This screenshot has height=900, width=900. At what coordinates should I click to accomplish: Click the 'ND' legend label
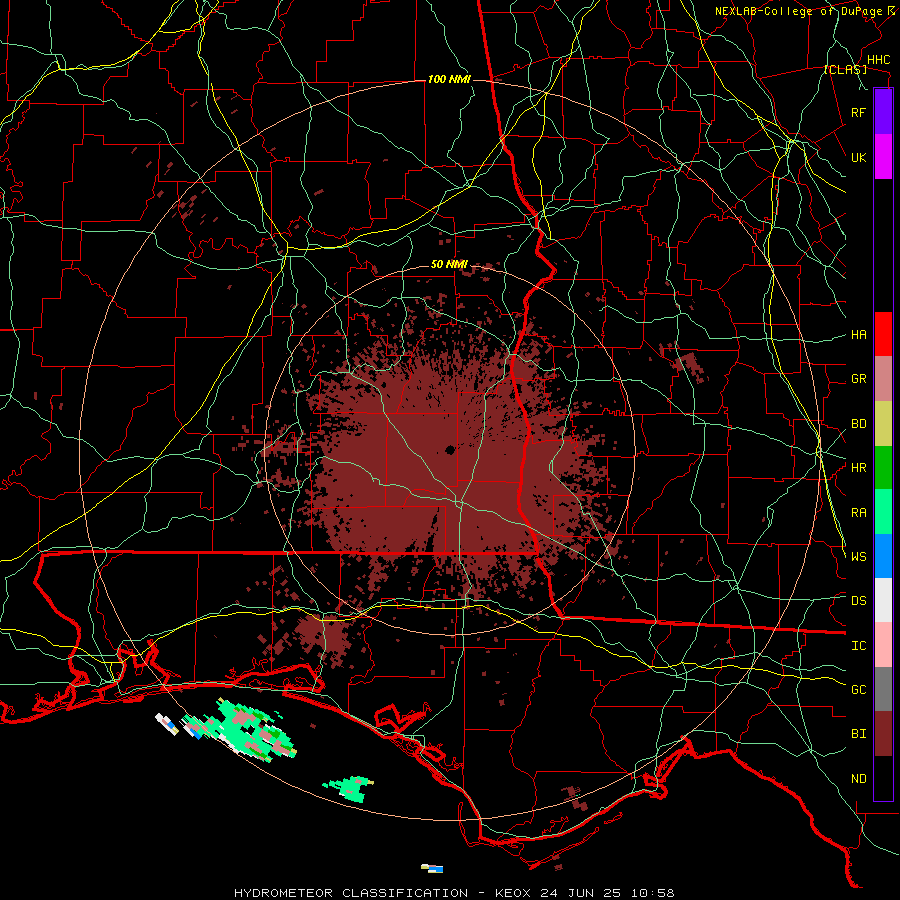click(858, 779)
